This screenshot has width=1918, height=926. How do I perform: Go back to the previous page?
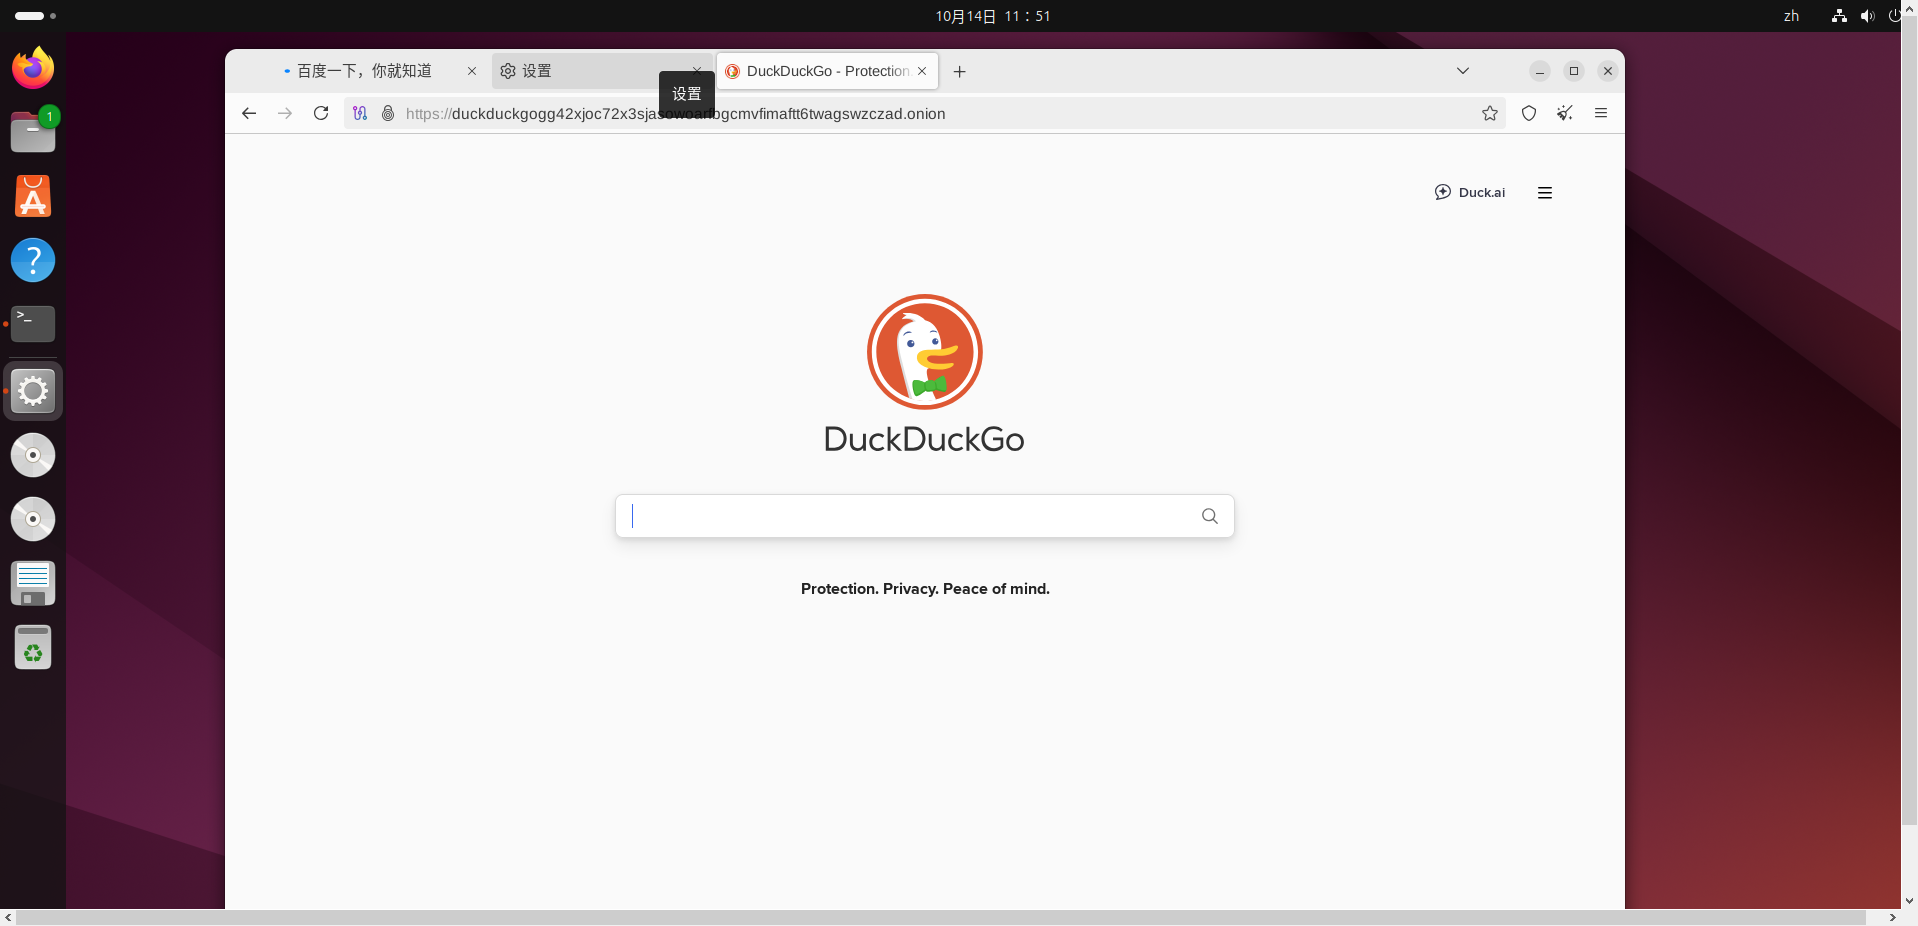(x=249, y=113)
